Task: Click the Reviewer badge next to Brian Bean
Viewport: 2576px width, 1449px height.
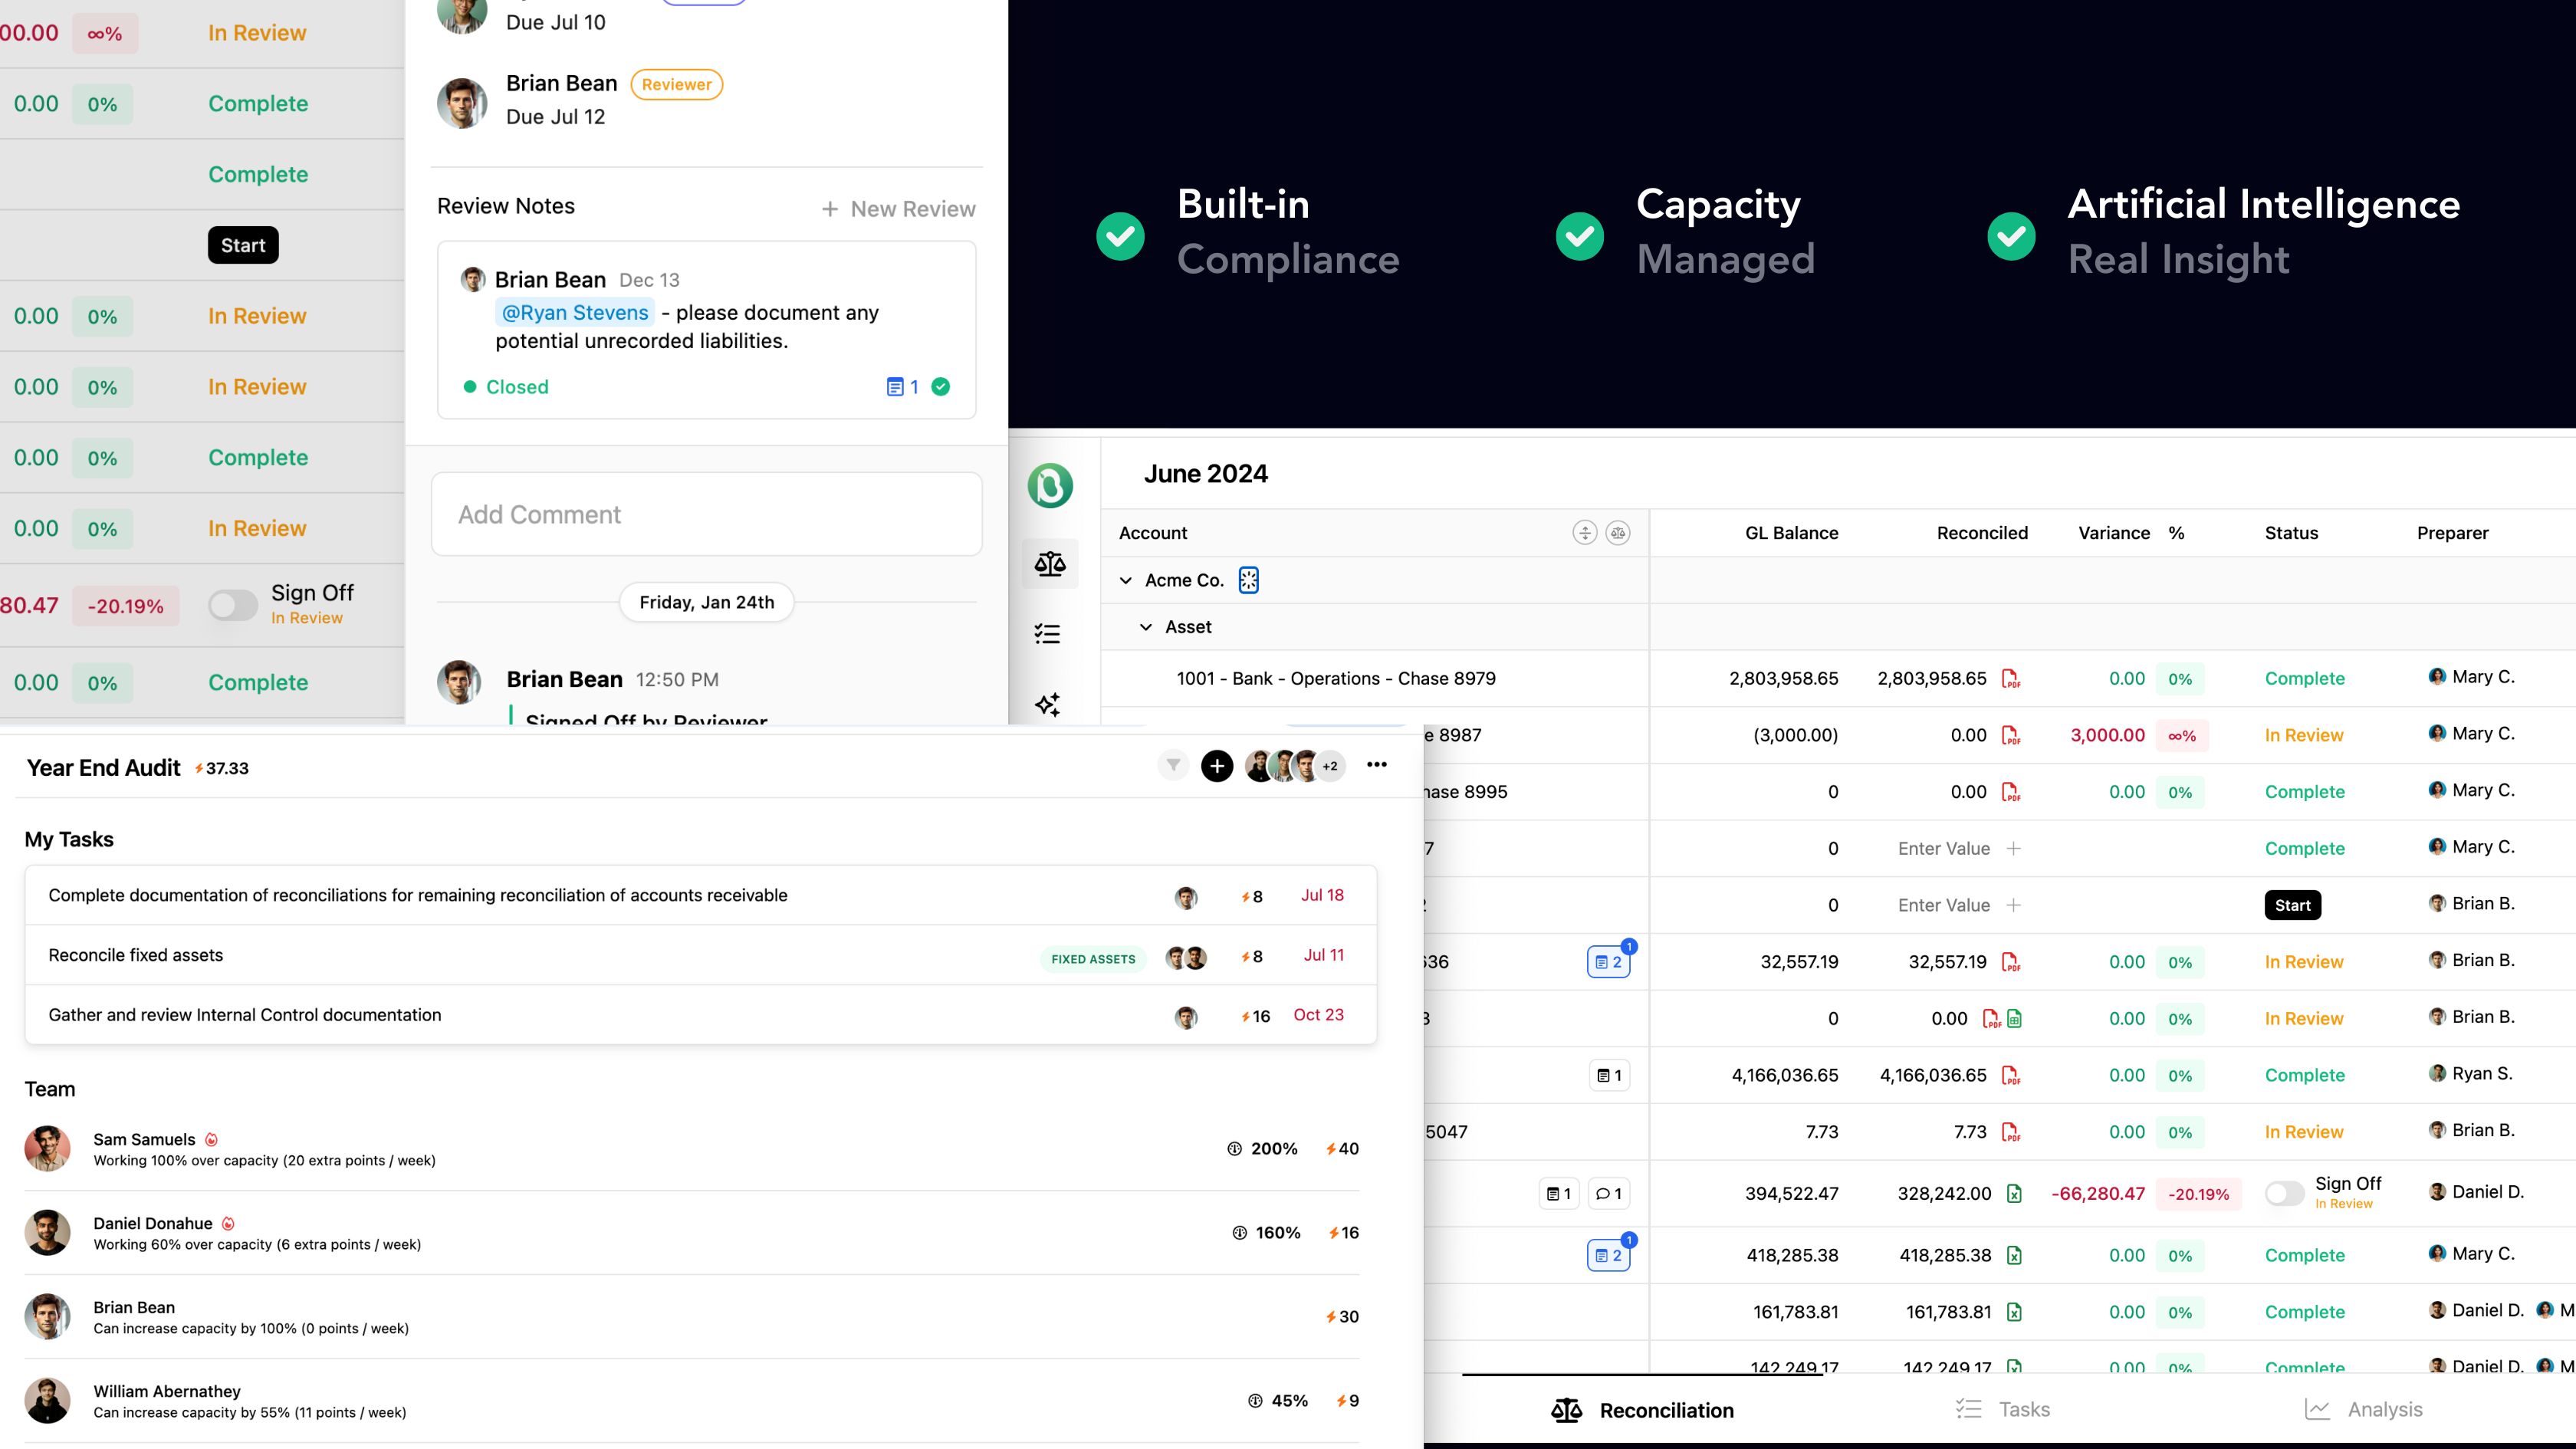Action: (677, 85)
